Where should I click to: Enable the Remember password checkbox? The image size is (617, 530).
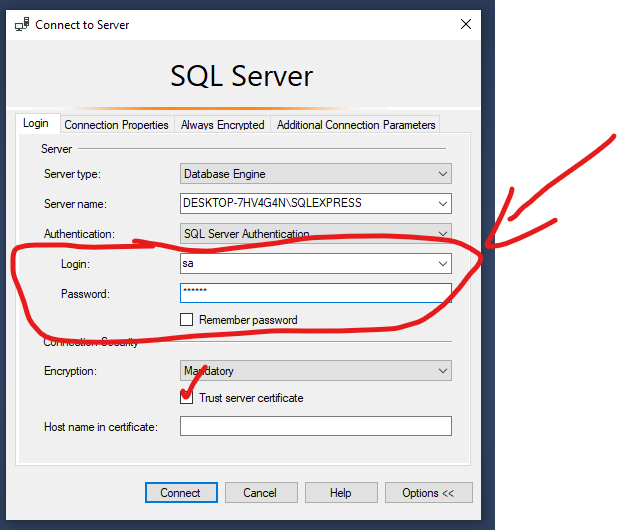186,320
